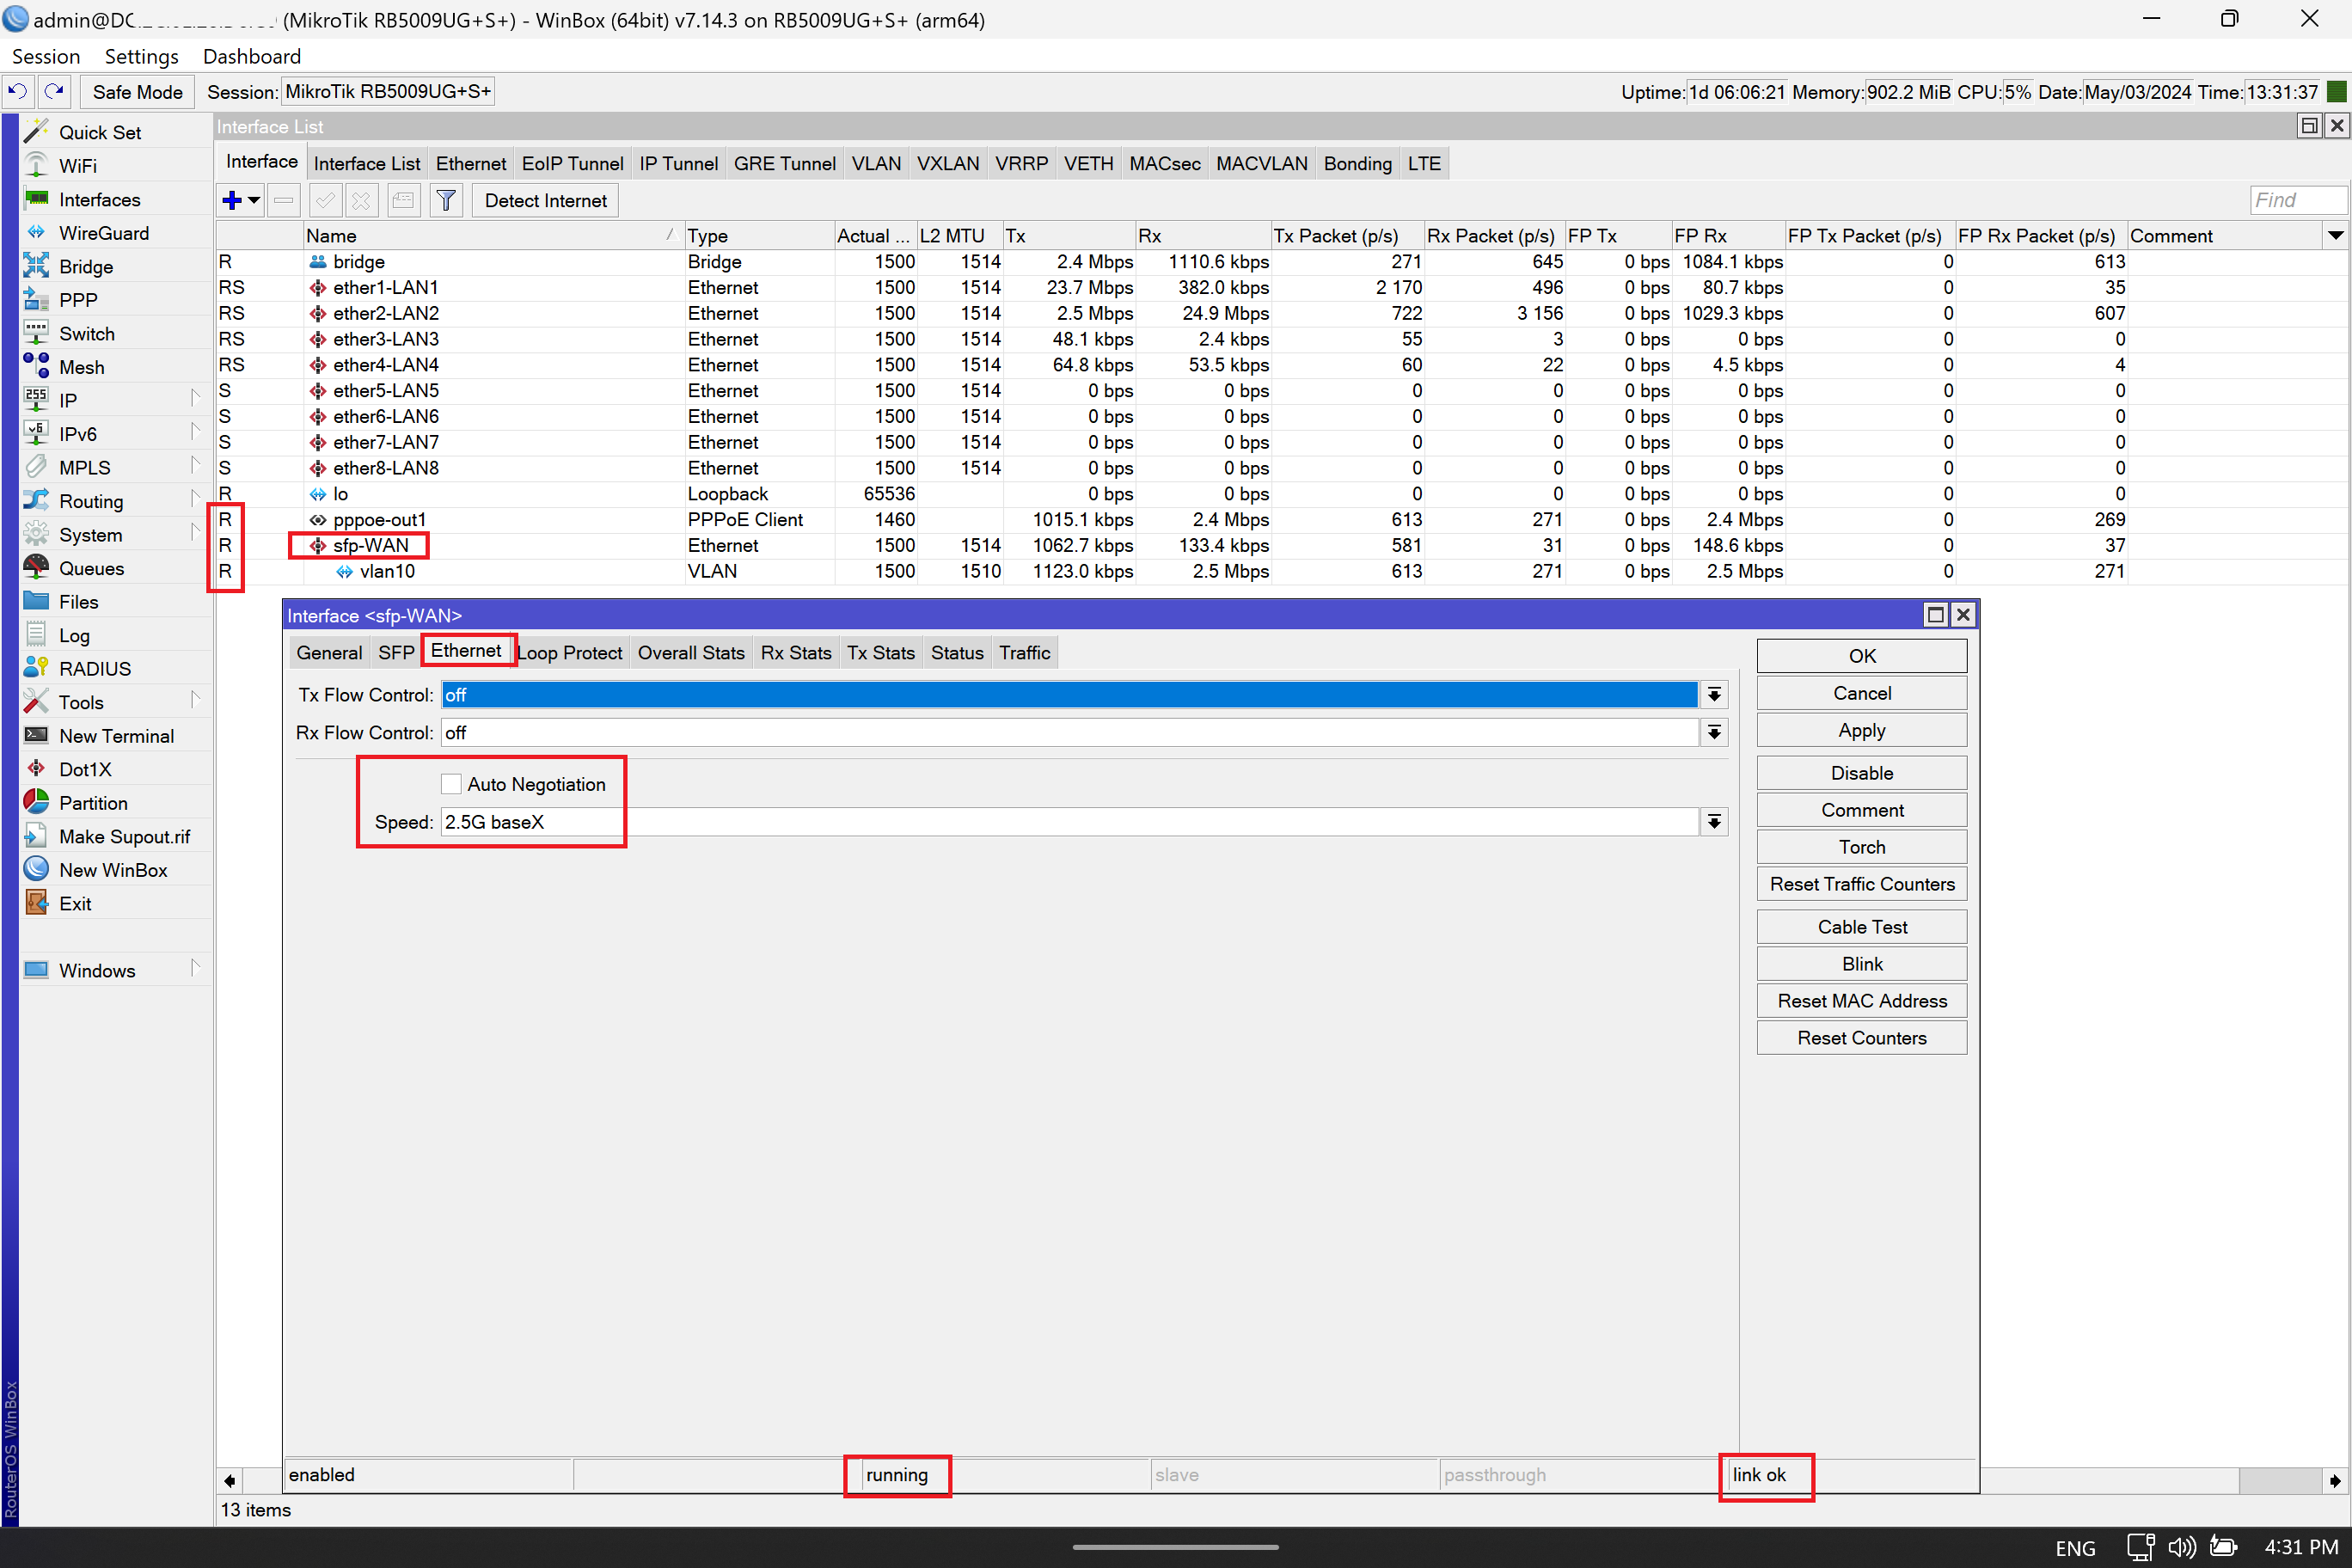This screenshot has height=1568, width=2352.
Task: Open the Tx Flow Control dropdown
Action: [1714, 695]
